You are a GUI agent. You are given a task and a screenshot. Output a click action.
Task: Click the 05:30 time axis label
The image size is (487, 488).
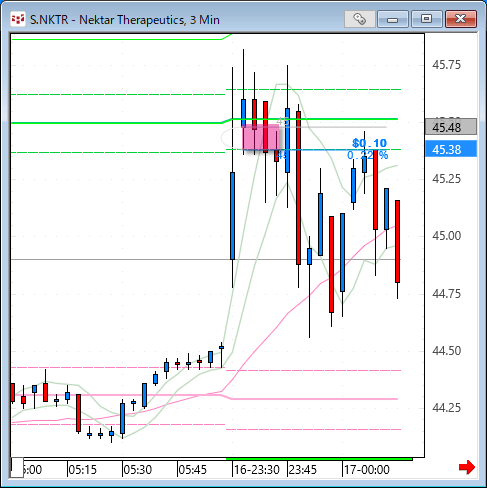click(137, 470)
